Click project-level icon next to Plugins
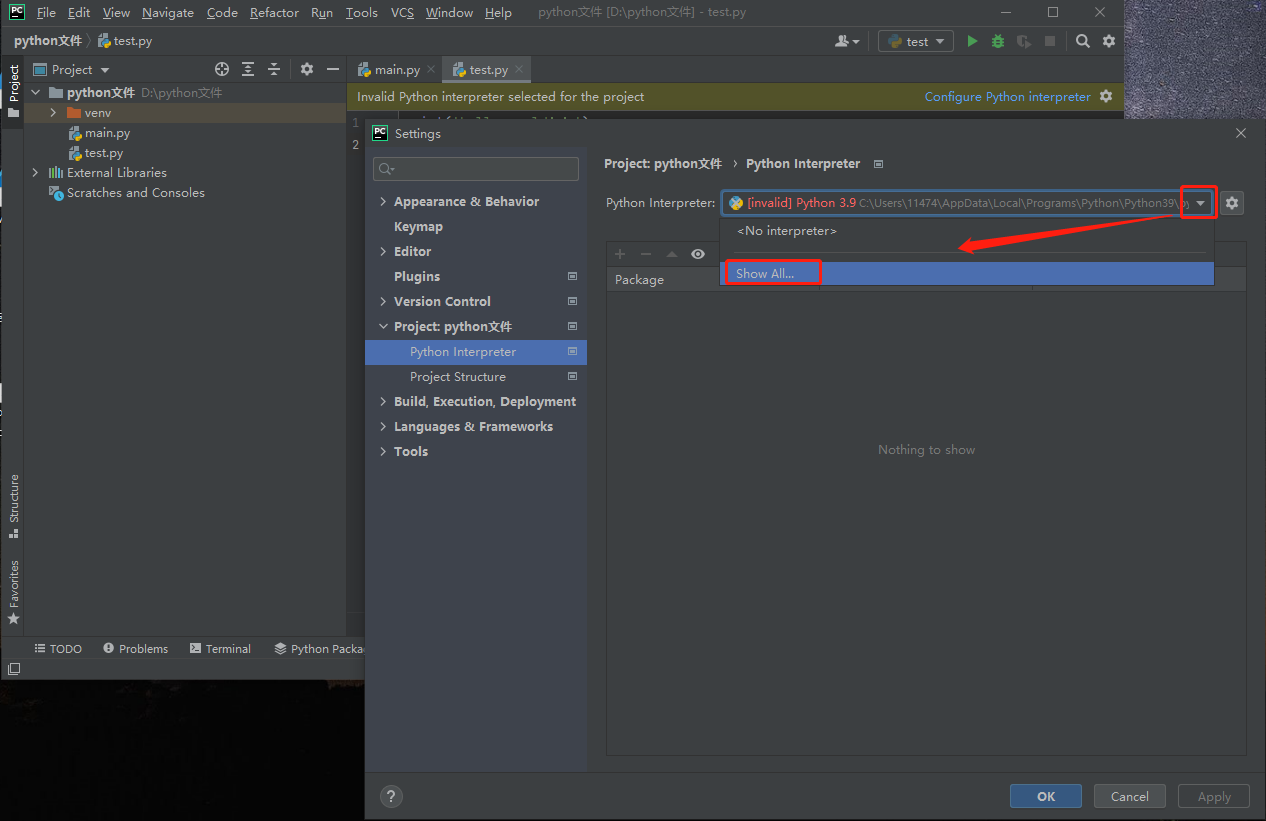 point(572,276)
